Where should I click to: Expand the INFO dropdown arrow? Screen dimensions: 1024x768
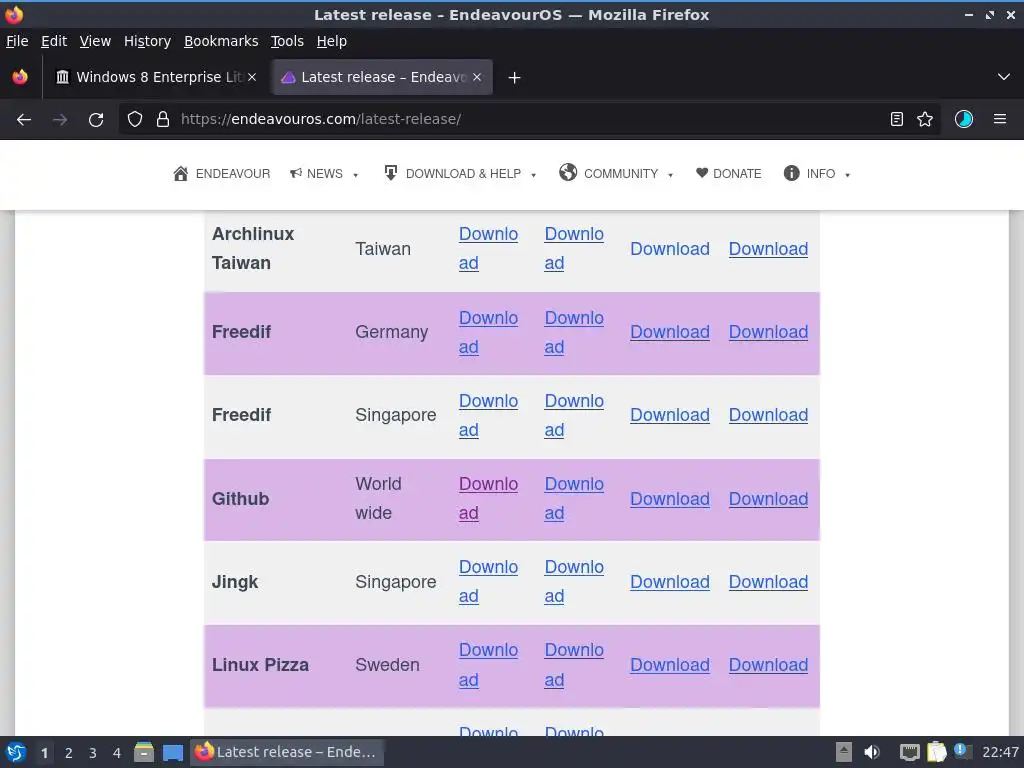point(848,175)
